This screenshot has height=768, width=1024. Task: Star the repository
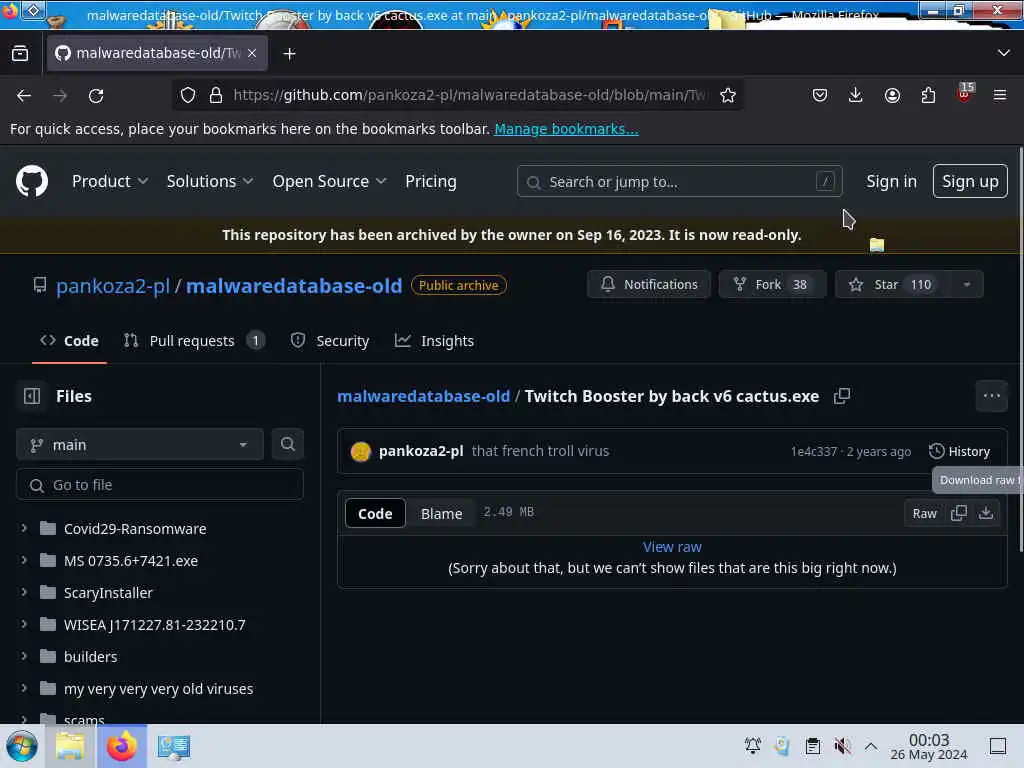tap(892, 284)
